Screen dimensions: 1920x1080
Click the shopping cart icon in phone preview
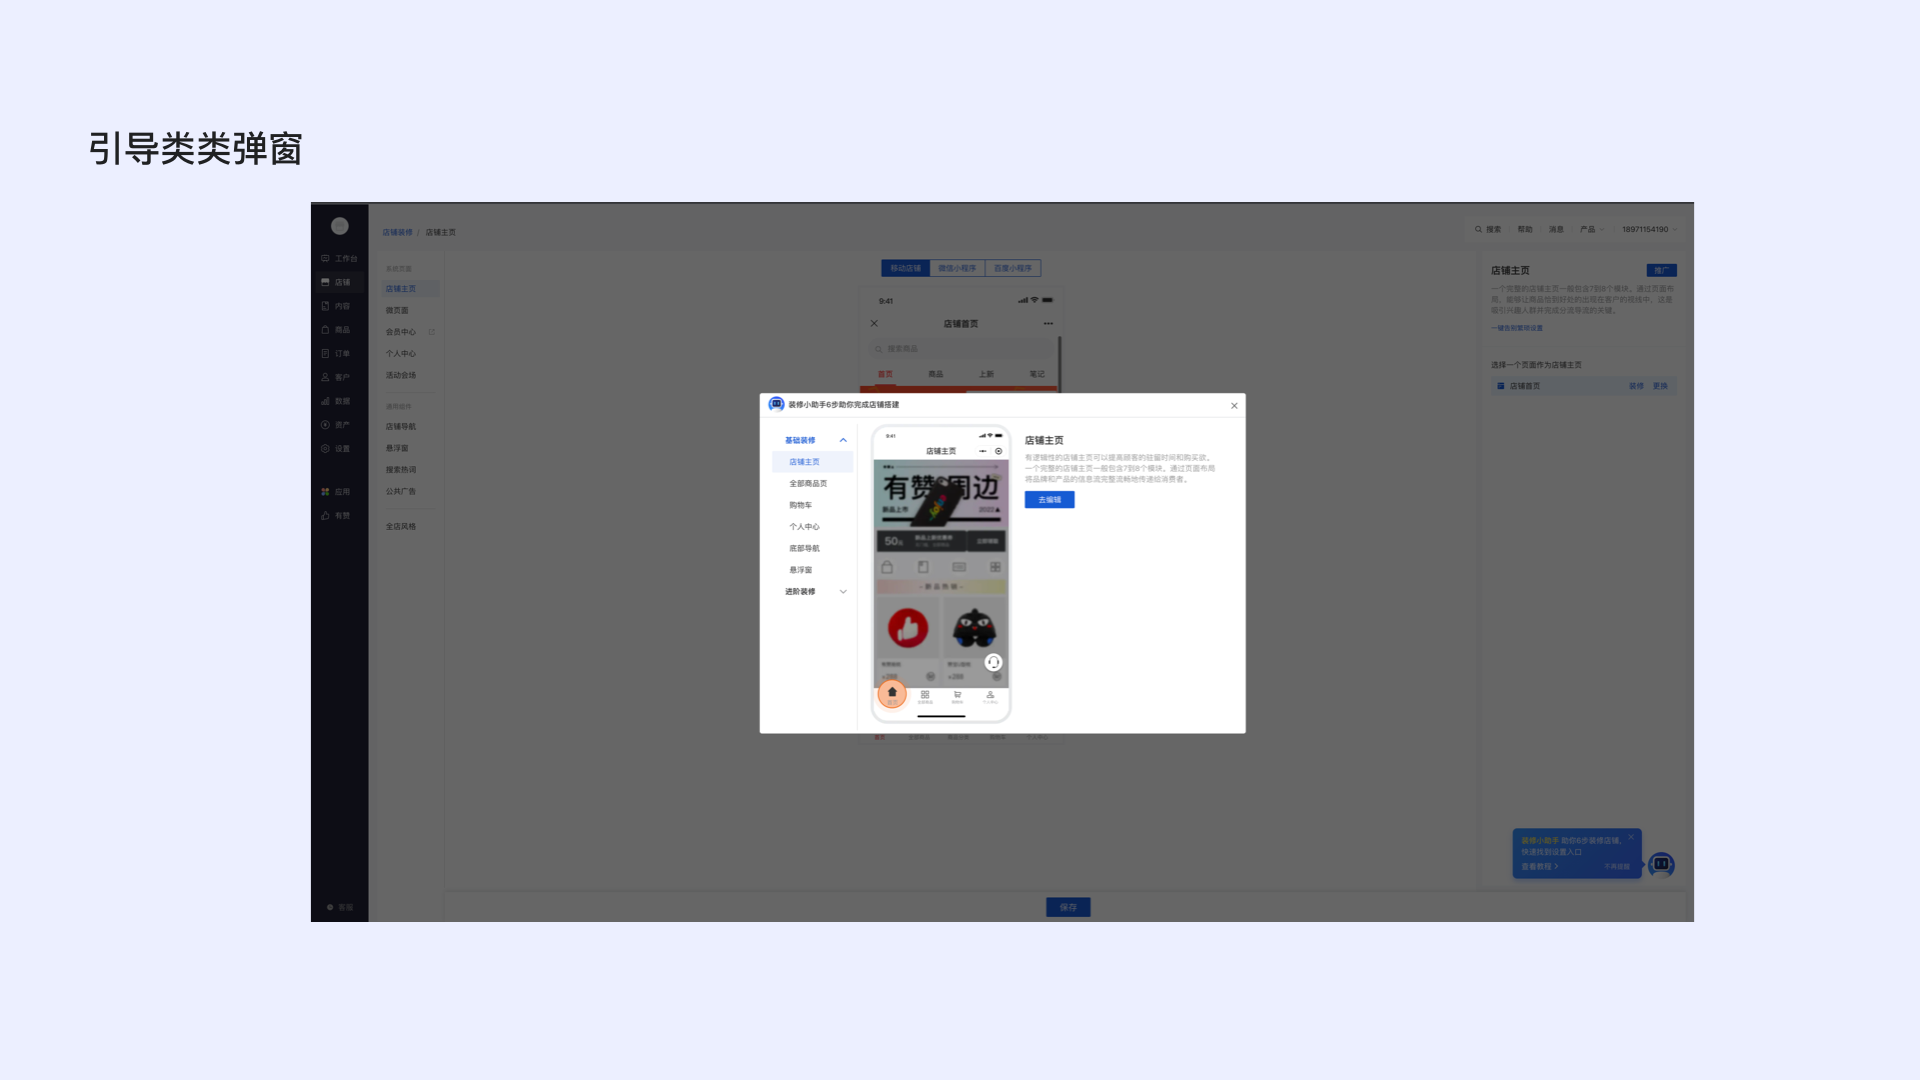[x=957, y=695]
